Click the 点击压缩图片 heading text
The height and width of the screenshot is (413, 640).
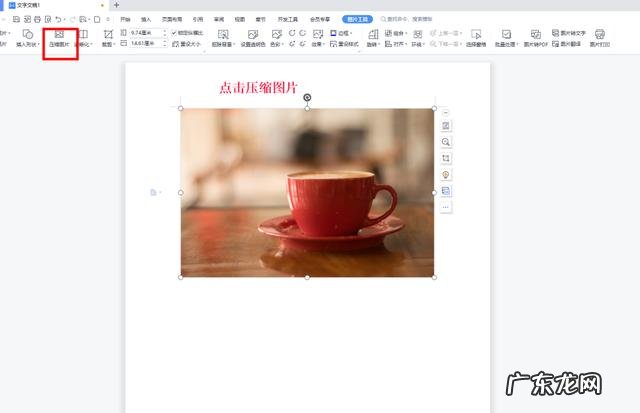tap(258, 87)
